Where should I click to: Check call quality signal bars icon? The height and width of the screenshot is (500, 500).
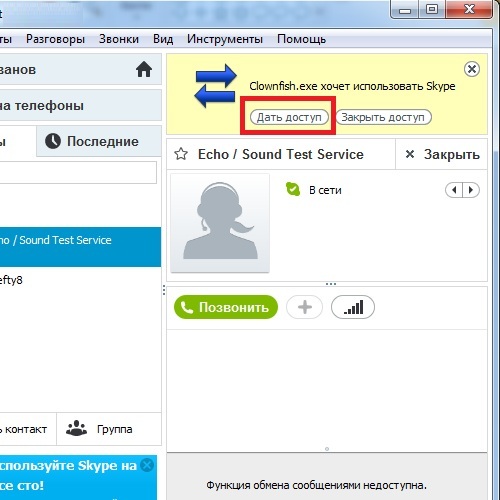pyautogui.click(x=353, y=307)
